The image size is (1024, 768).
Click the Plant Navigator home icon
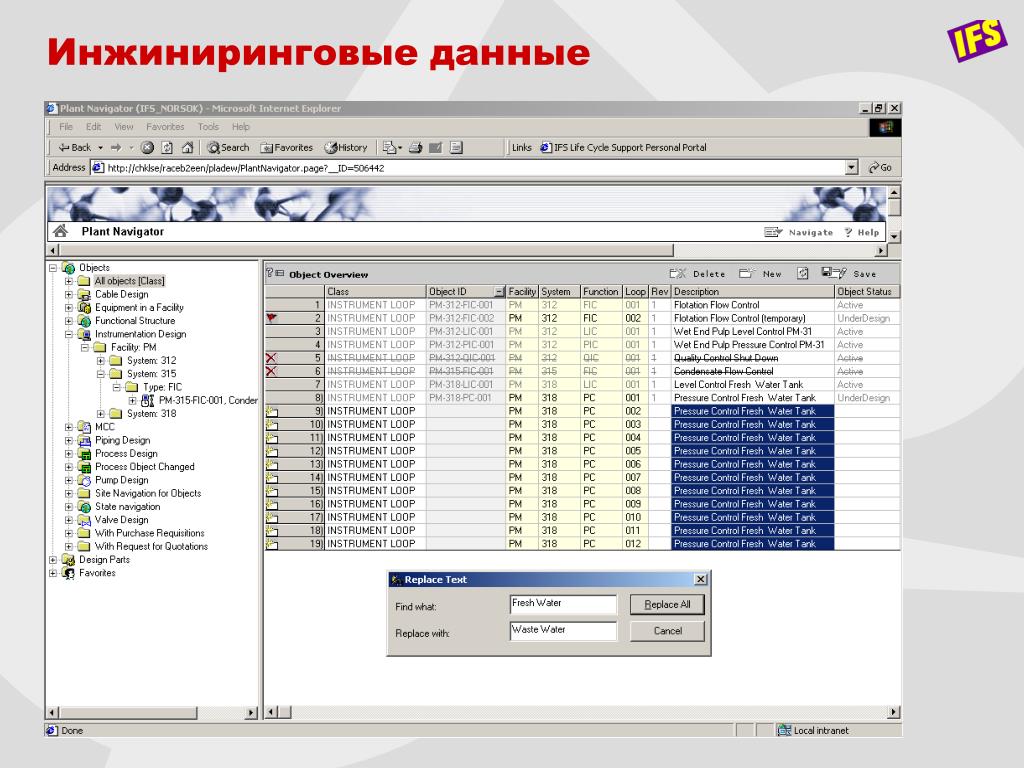(61, 231)
